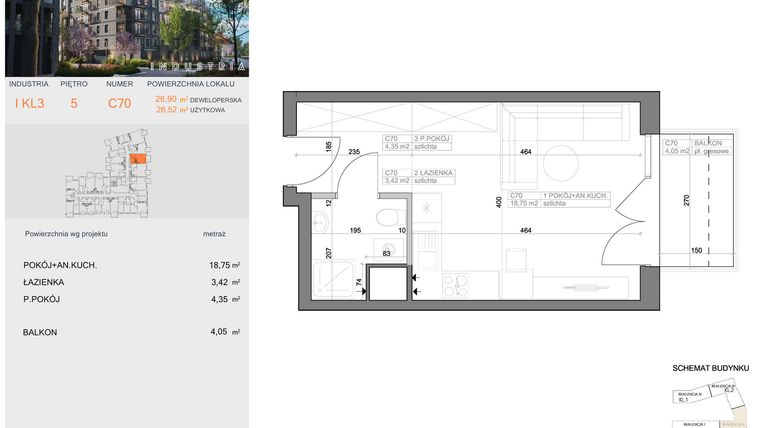This screenshot has width=760, height=428.
Task: Click the ventilation shaft box
Action: 388,283
